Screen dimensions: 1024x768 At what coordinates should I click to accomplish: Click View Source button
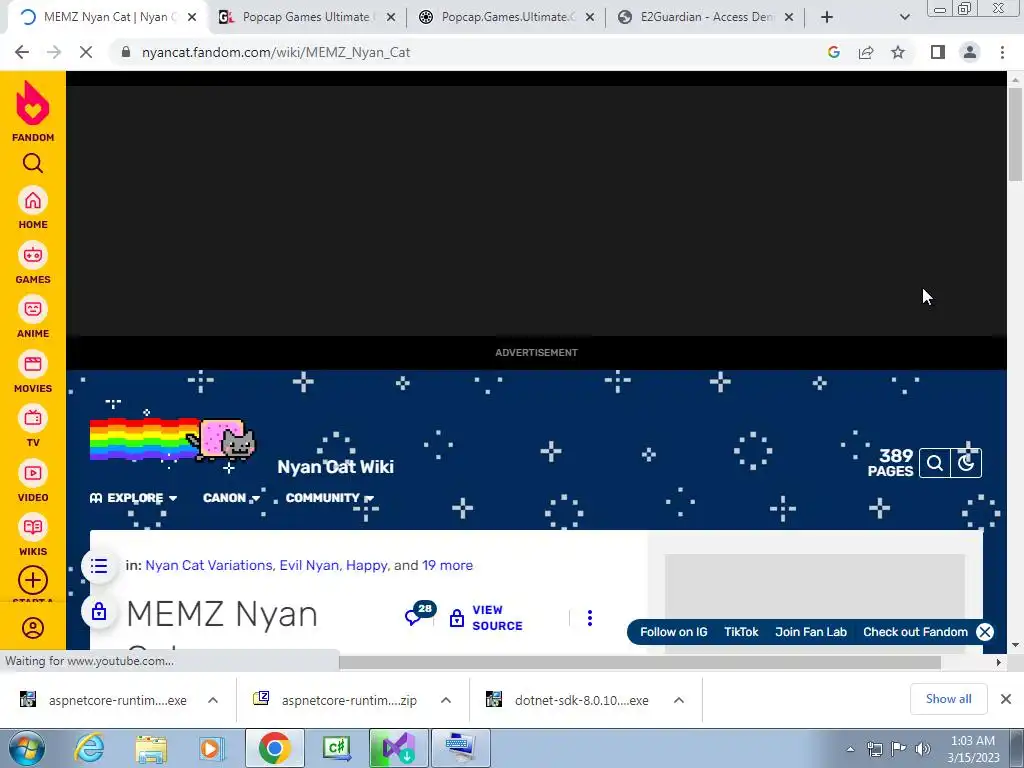tap(486, 618)
